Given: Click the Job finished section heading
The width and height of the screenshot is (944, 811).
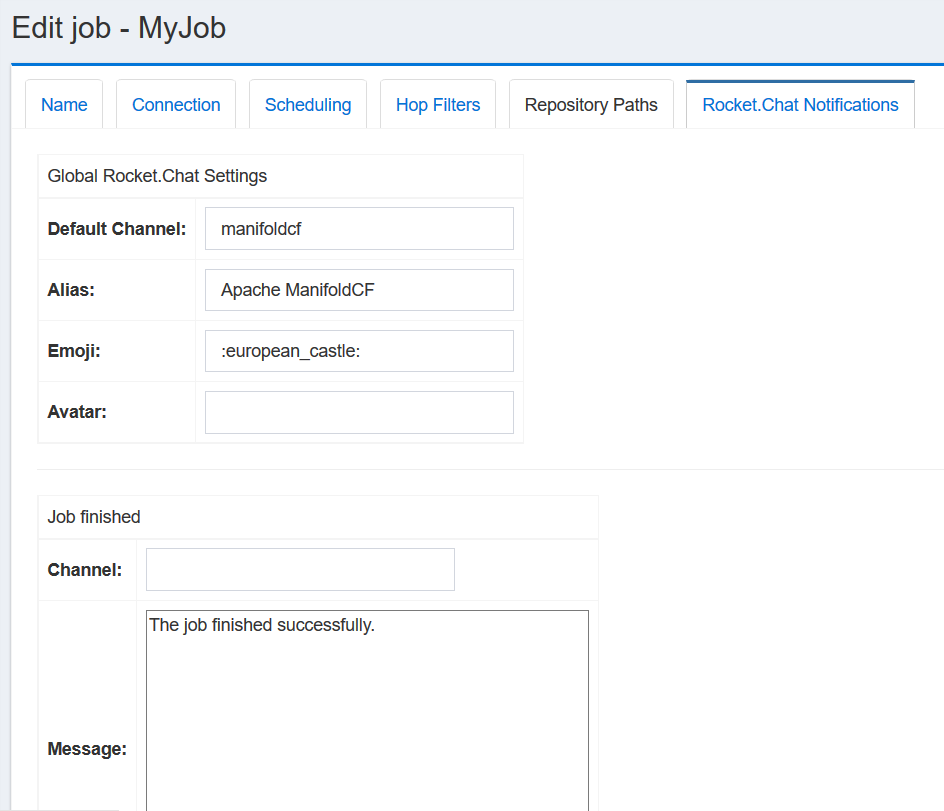Looking at the screenshot, I should [94, 517].
